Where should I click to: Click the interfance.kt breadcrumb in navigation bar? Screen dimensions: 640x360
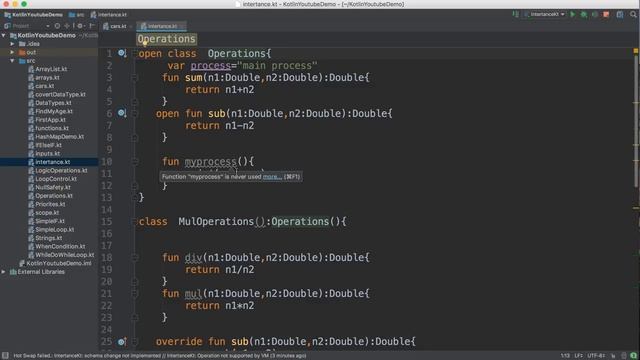[109, 15]
